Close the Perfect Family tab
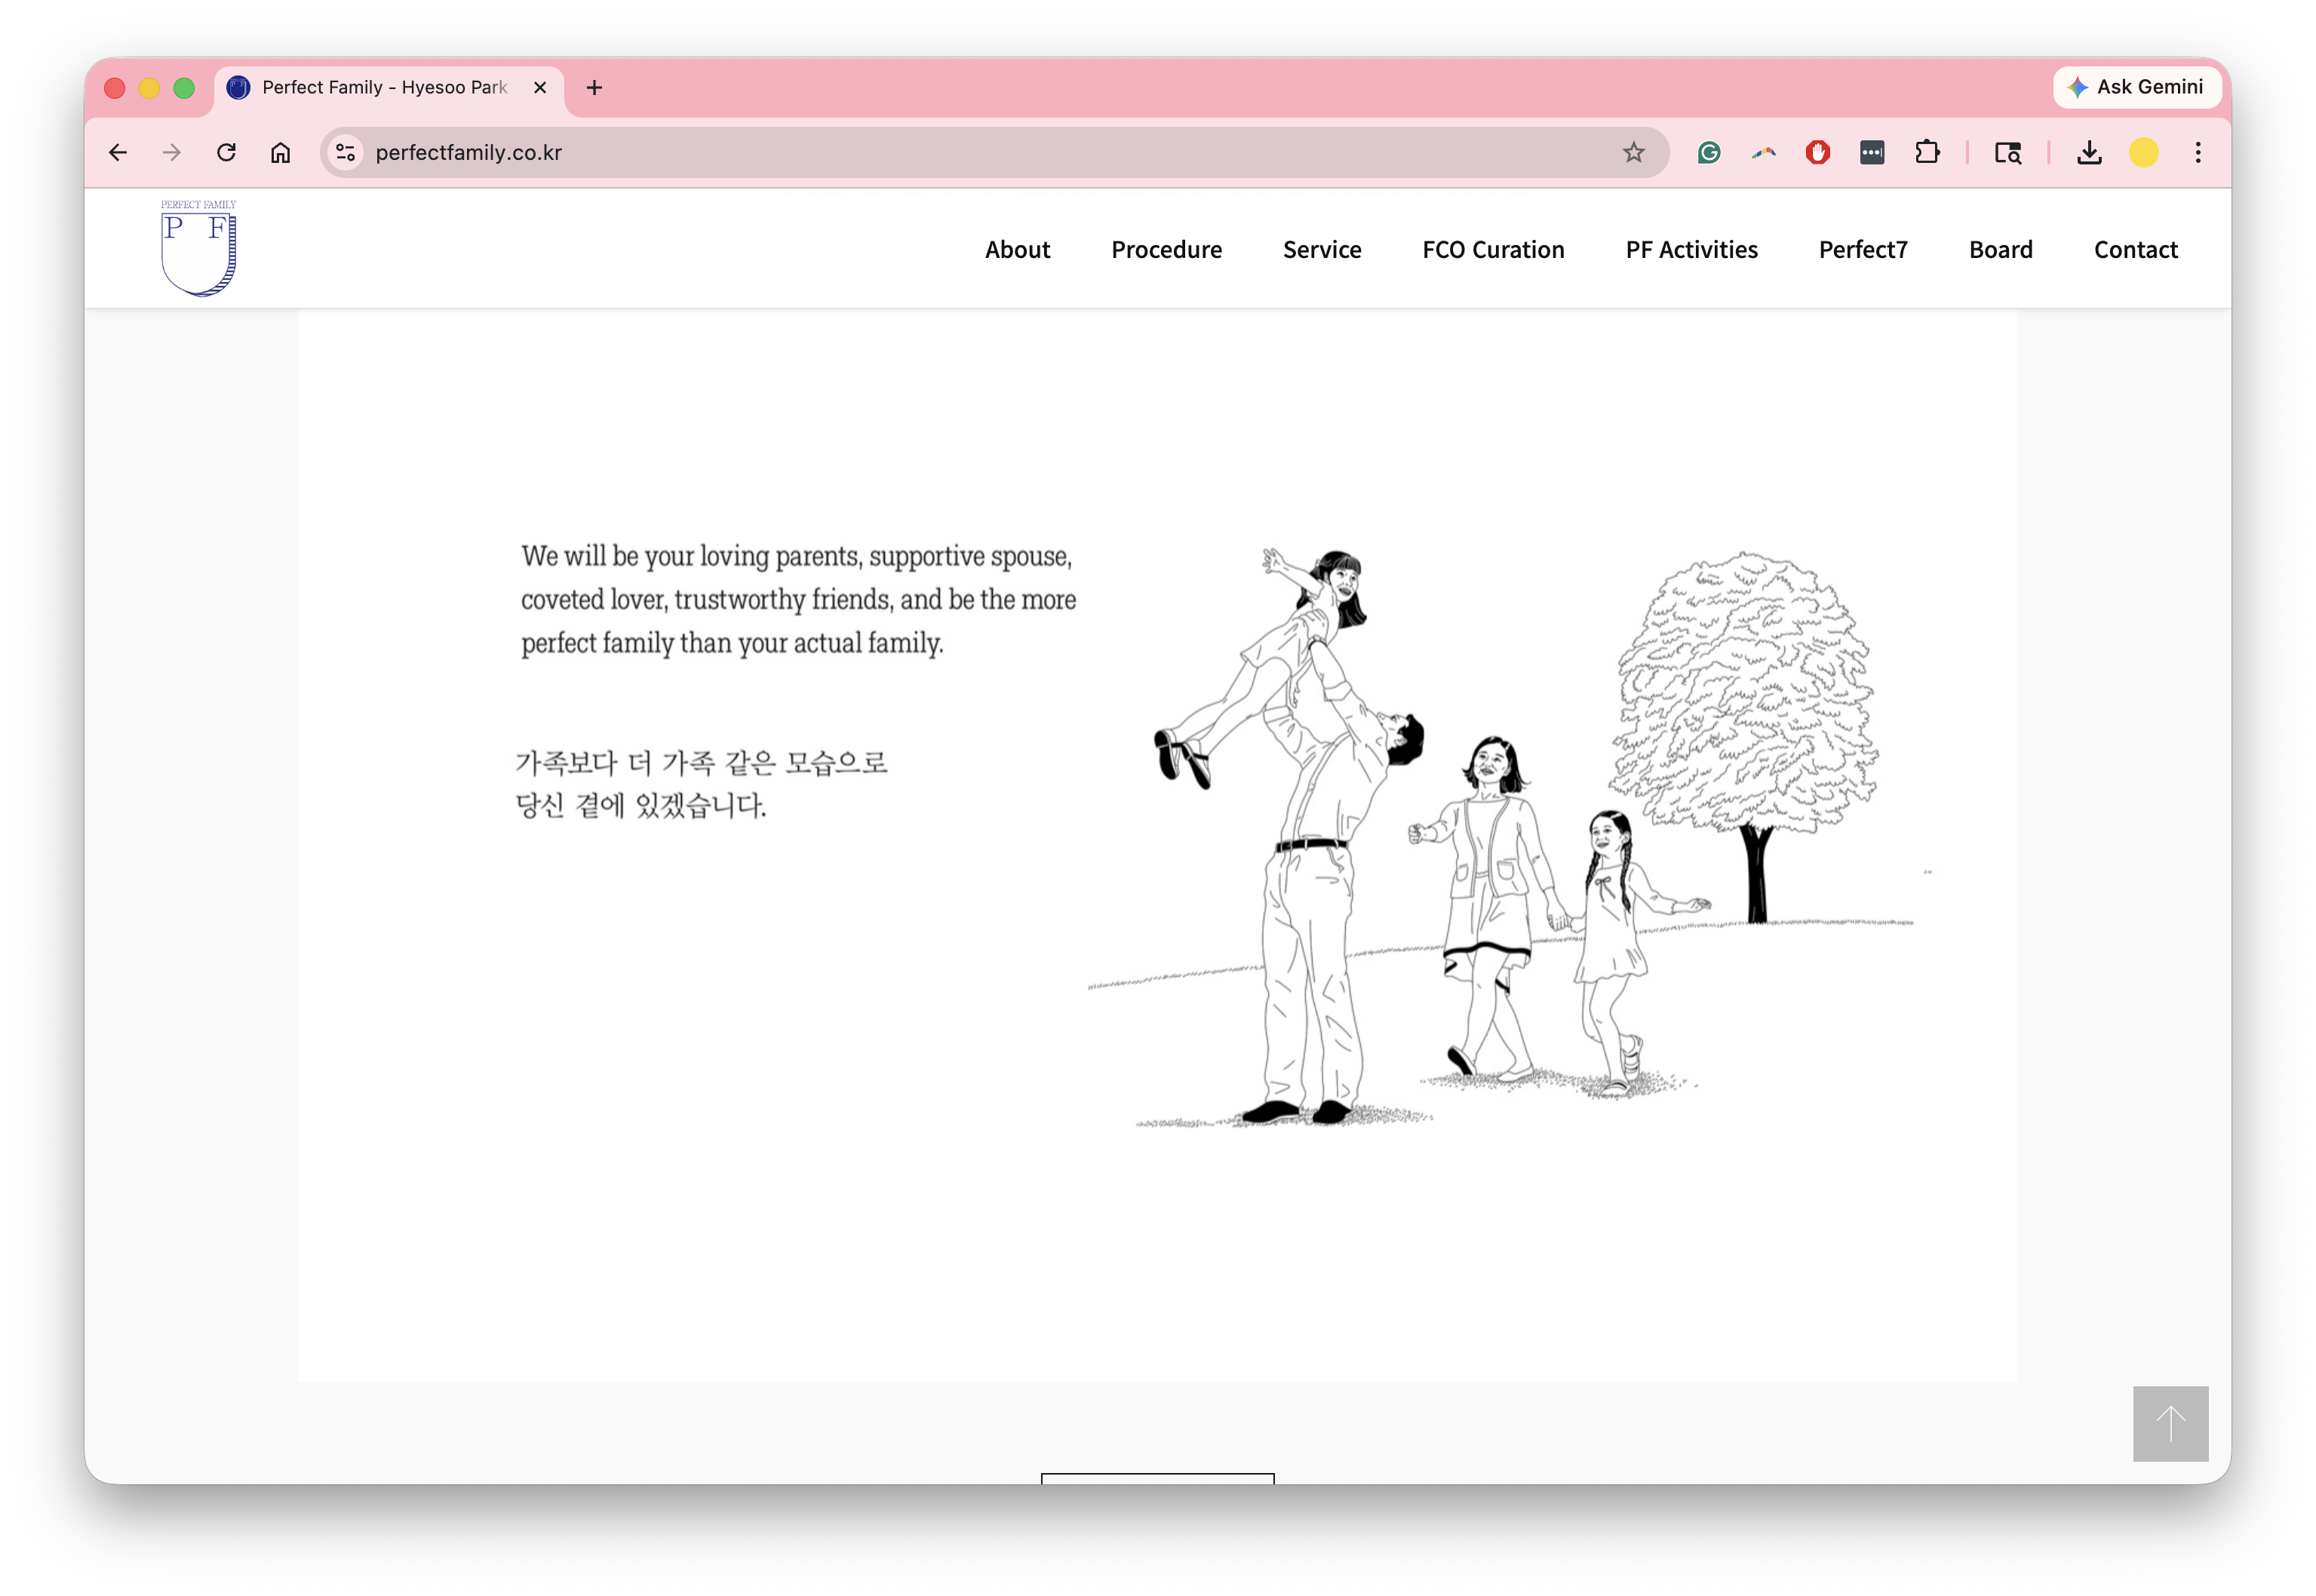 540,88
